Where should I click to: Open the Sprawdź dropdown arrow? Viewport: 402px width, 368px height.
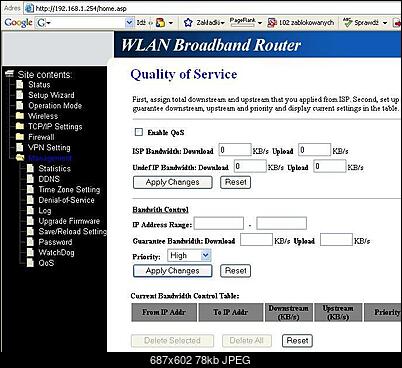[x=385, y=23]
